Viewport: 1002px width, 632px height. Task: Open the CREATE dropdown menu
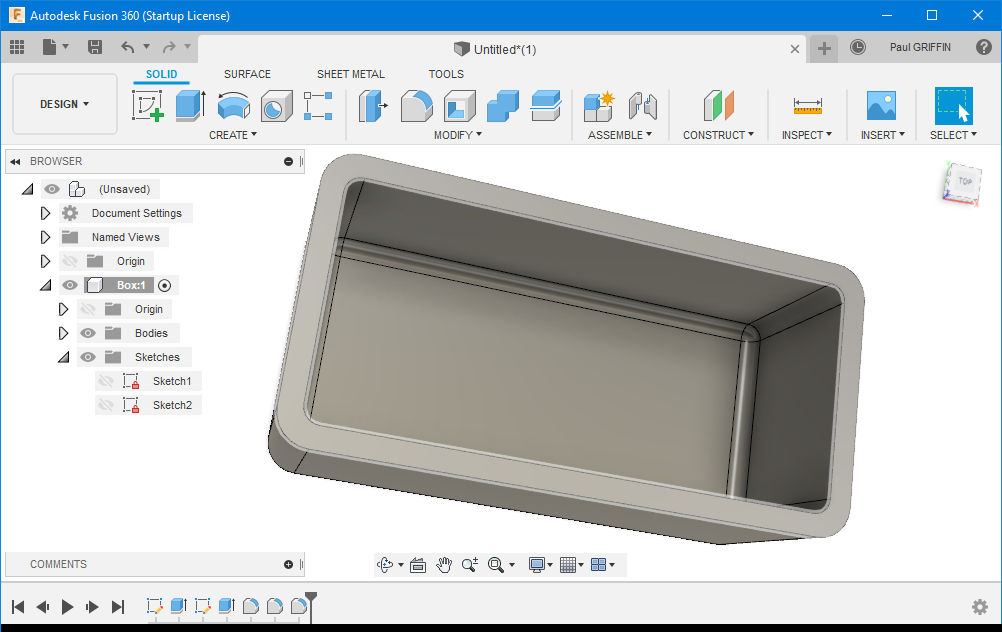tap(233, 135)
